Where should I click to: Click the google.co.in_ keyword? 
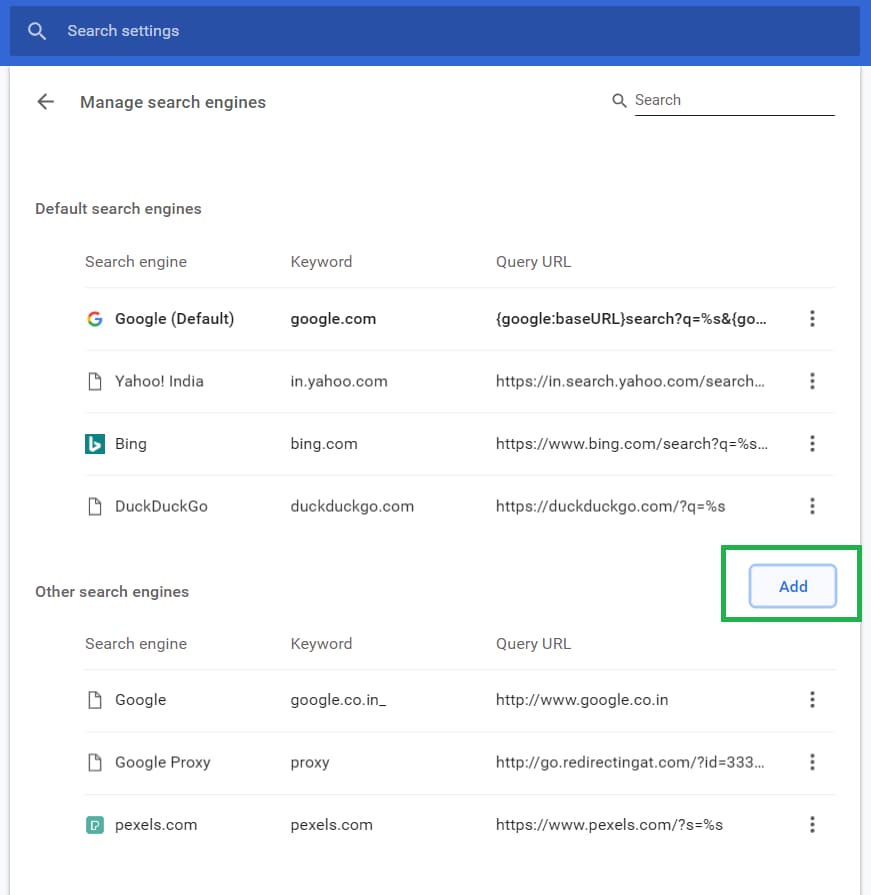point(338,700)
